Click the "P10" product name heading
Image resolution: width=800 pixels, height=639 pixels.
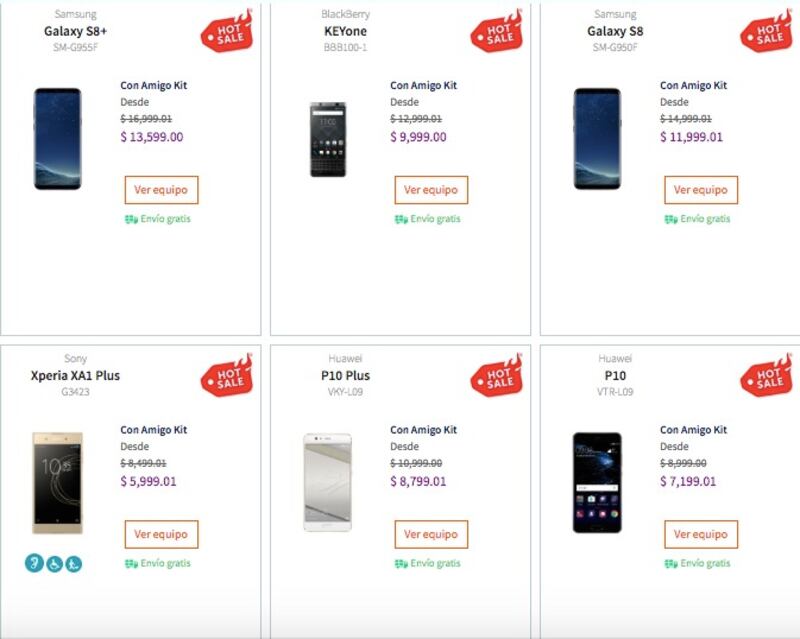(615, 376)
